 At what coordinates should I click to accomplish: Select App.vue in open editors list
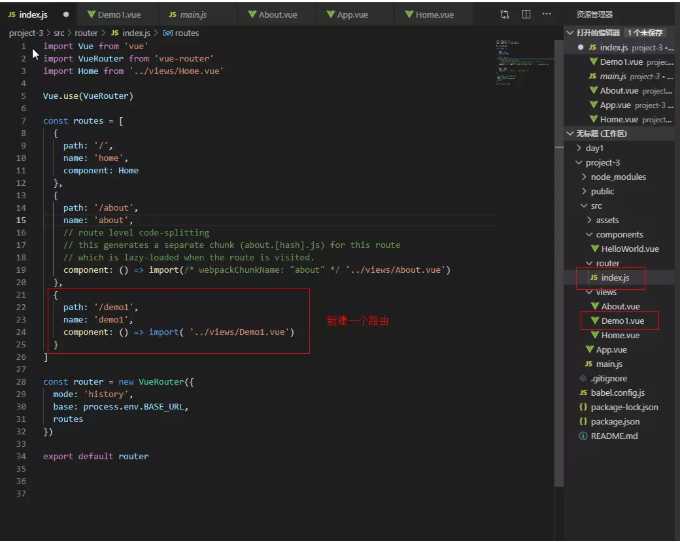pos(619,105)
